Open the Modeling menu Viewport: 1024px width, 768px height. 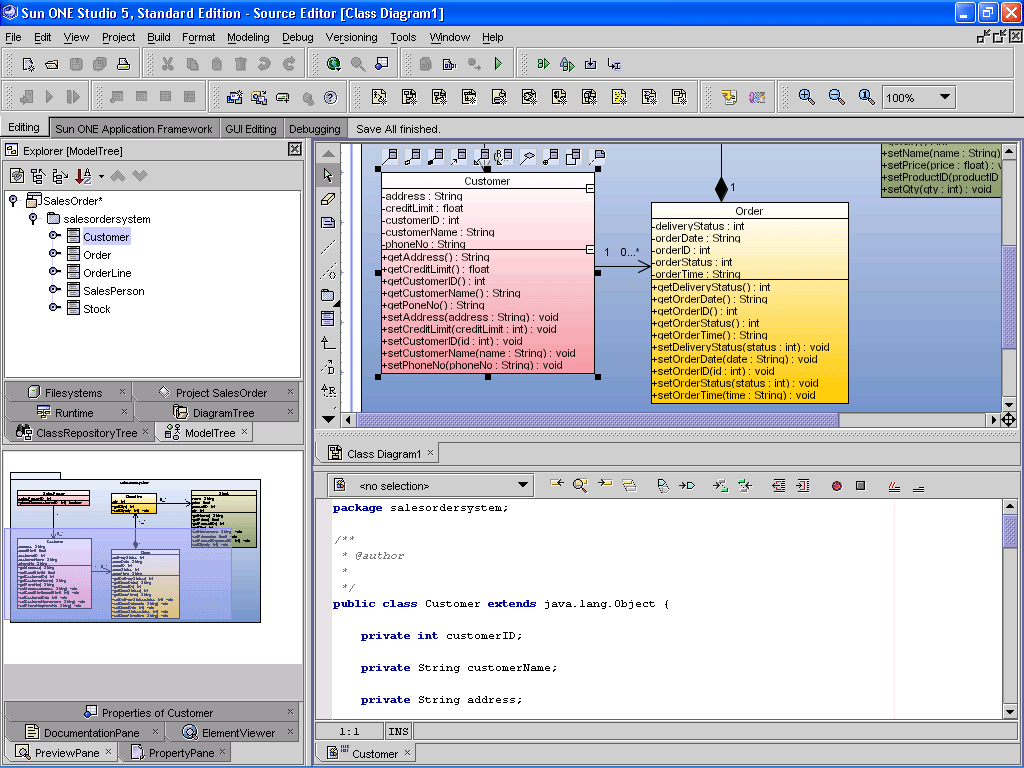[248, 37]
